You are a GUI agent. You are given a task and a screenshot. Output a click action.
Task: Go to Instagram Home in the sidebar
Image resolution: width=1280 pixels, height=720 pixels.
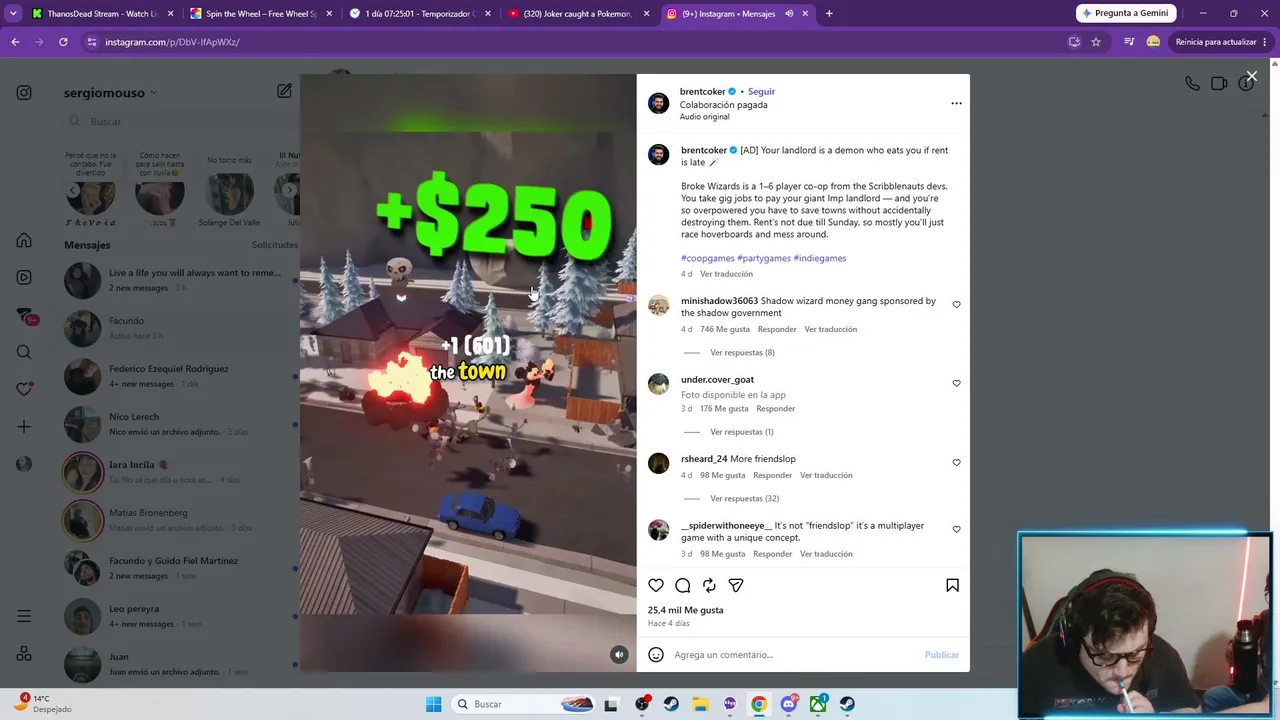[x=24, y=241]
